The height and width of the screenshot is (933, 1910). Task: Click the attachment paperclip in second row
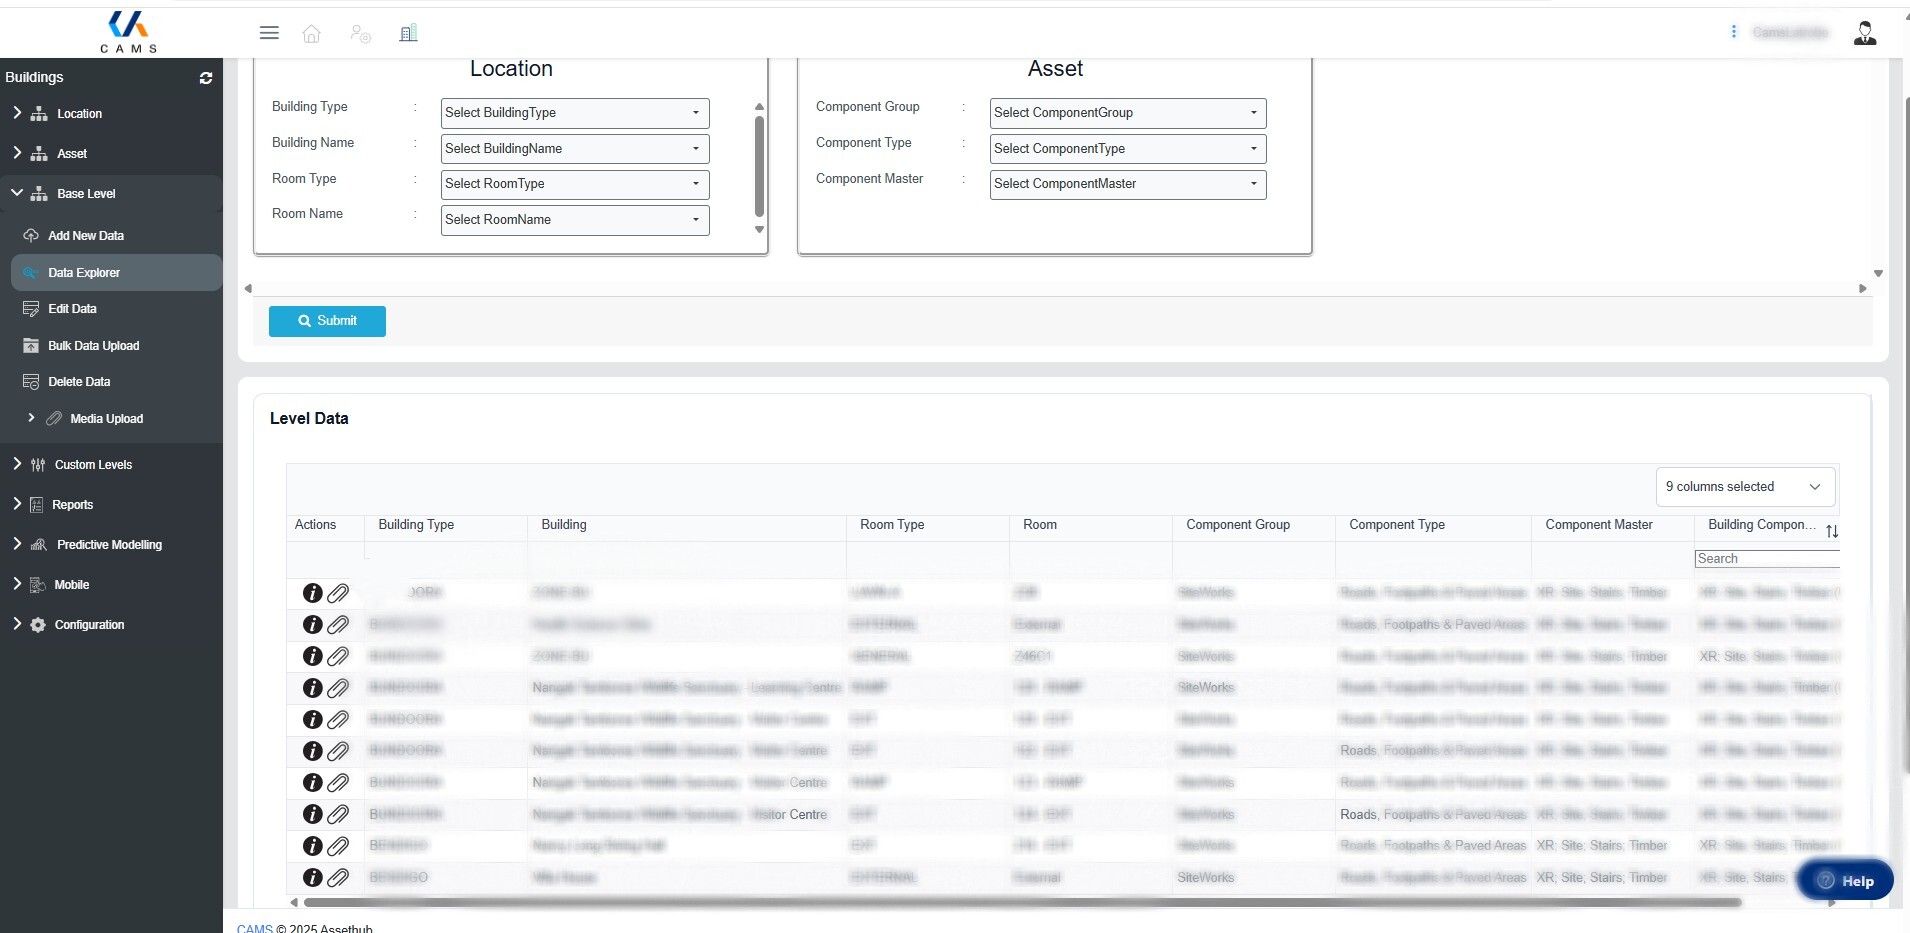pyautogui.click(x=339, y=625)
